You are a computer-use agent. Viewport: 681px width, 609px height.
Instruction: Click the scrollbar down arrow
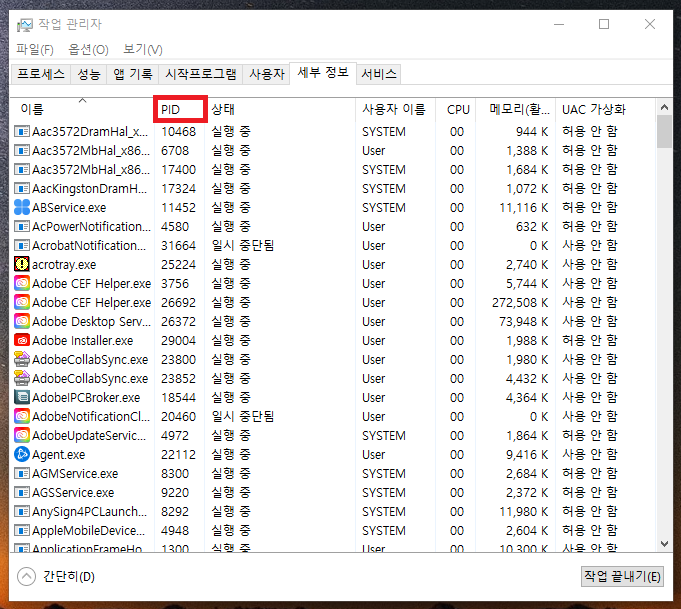pyautogui.click(x=664, y=544)
